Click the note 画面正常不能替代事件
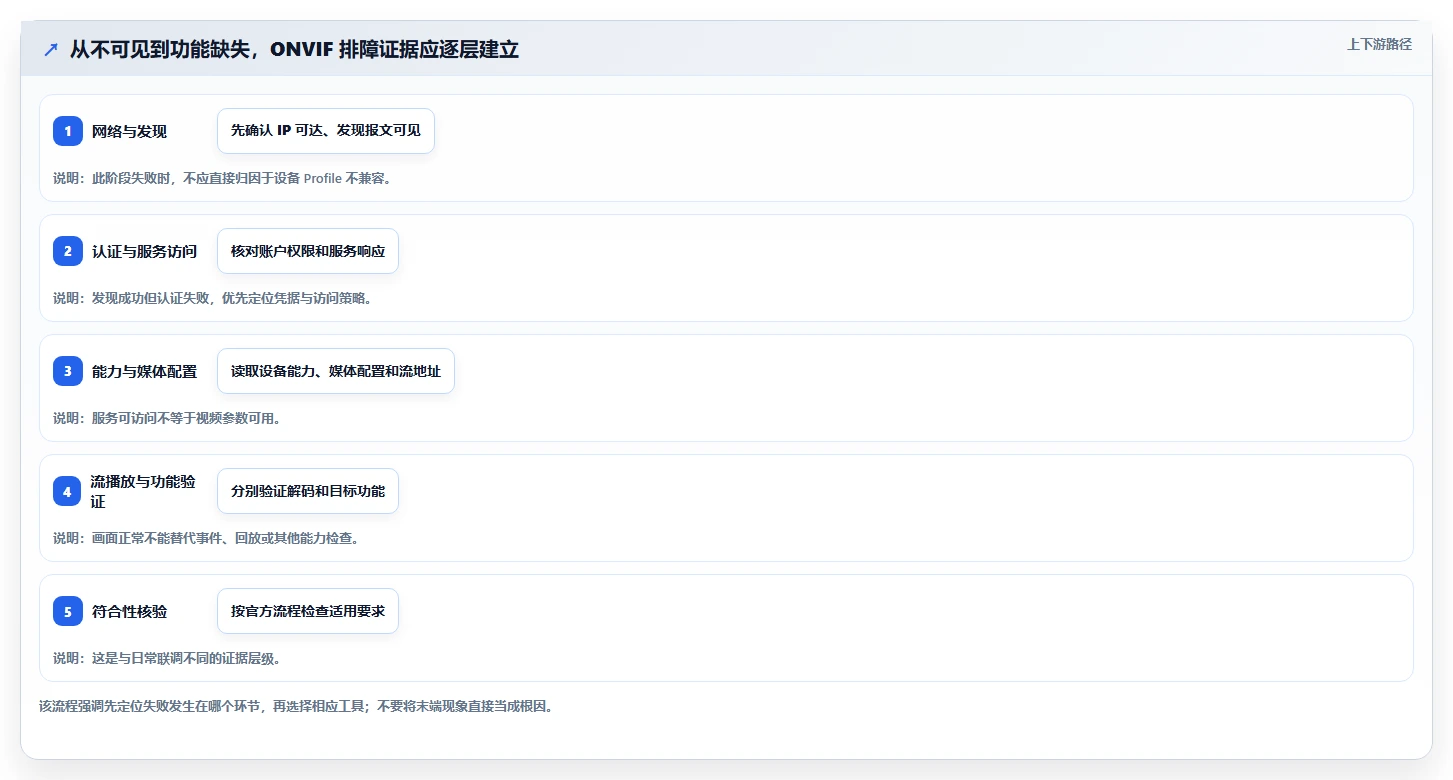Image resolution: width=1453 pixels, height=780 pixels. coord(206,538)
